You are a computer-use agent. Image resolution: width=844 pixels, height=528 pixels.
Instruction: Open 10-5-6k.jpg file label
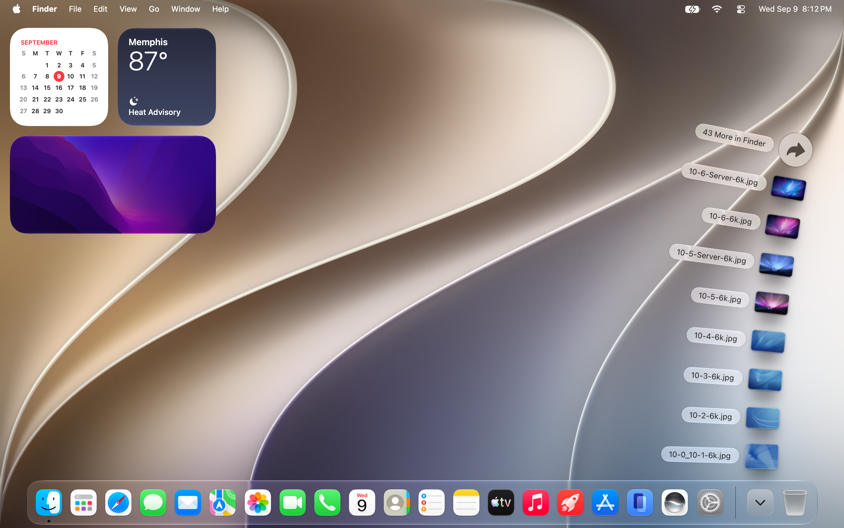point(720,297)
